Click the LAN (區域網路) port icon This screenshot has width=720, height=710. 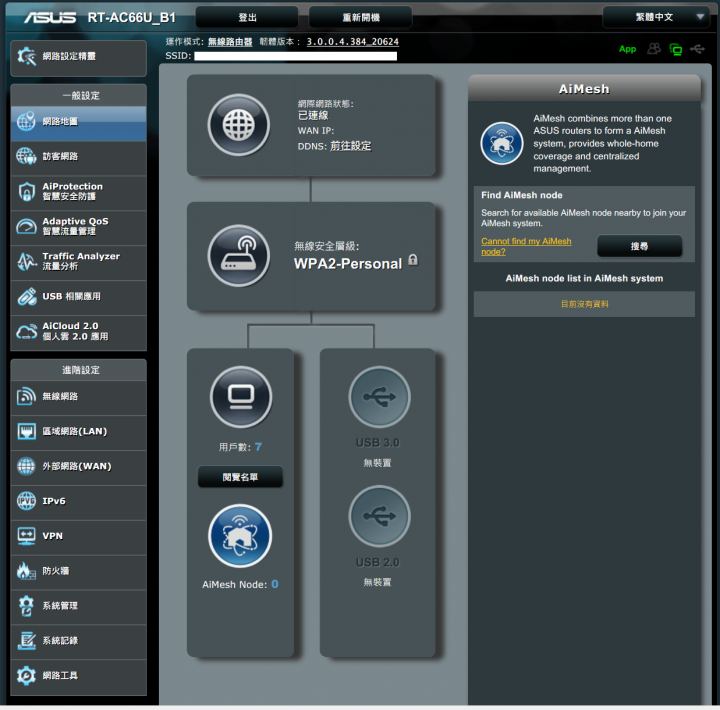coord(26,431)
